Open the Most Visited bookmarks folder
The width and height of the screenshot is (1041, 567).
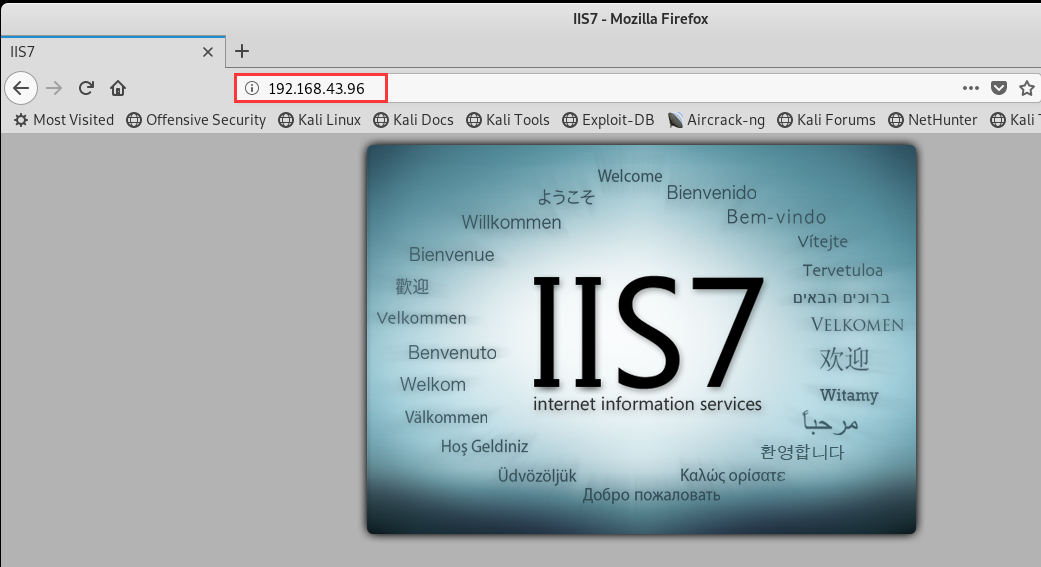(64, 120)
